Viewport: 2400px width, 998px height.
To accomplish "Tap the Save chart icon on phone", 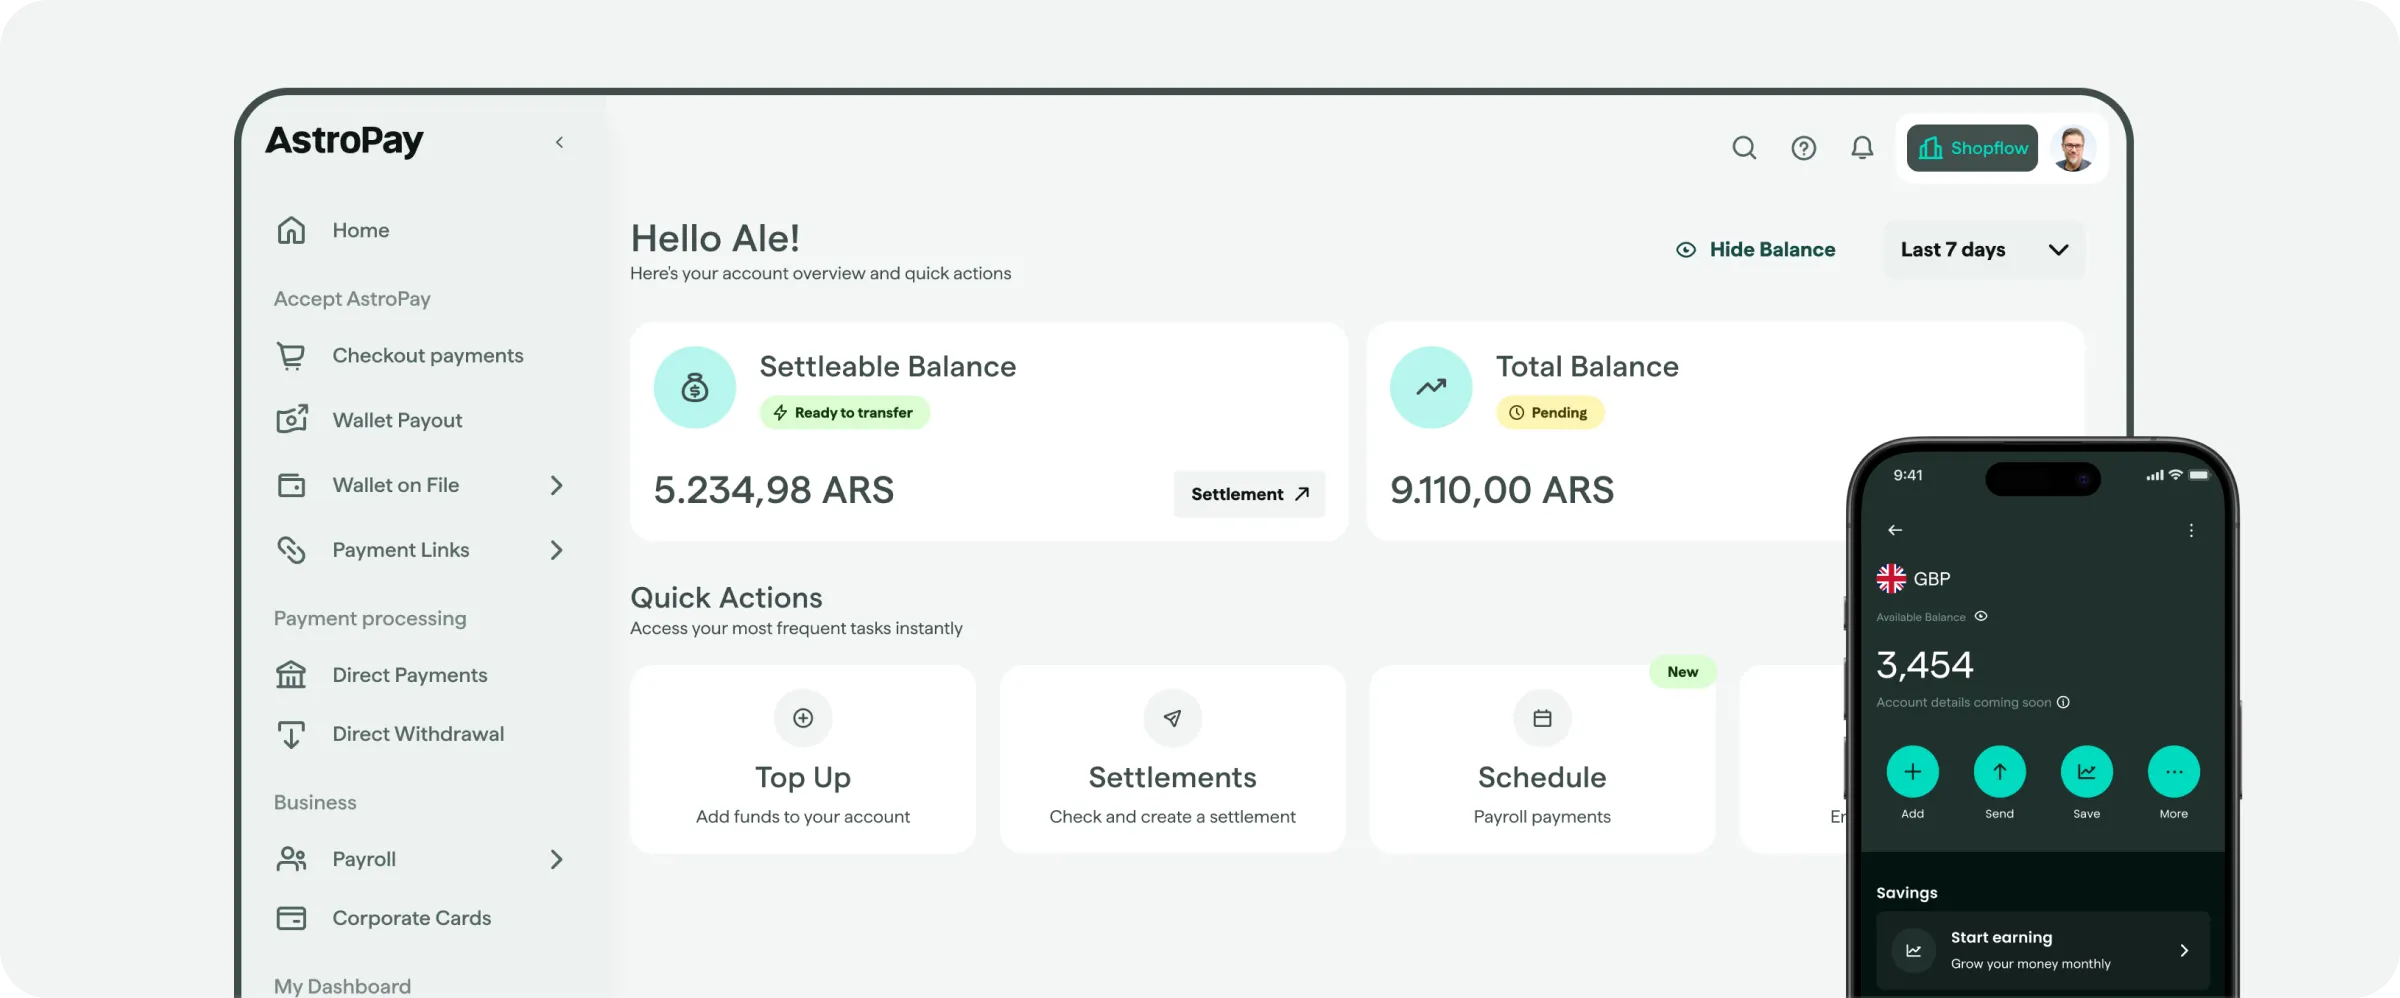I will [x=2086, y=772].
